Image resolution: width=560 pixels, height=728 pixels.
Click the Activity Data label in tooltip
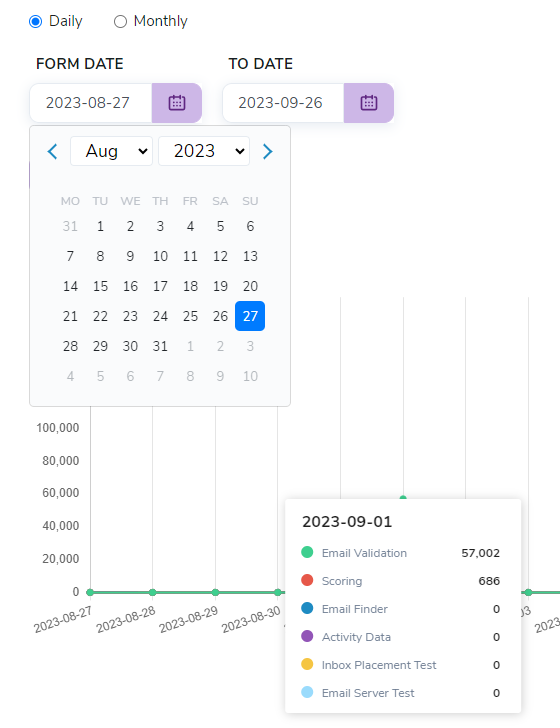(x=356, y=637)
